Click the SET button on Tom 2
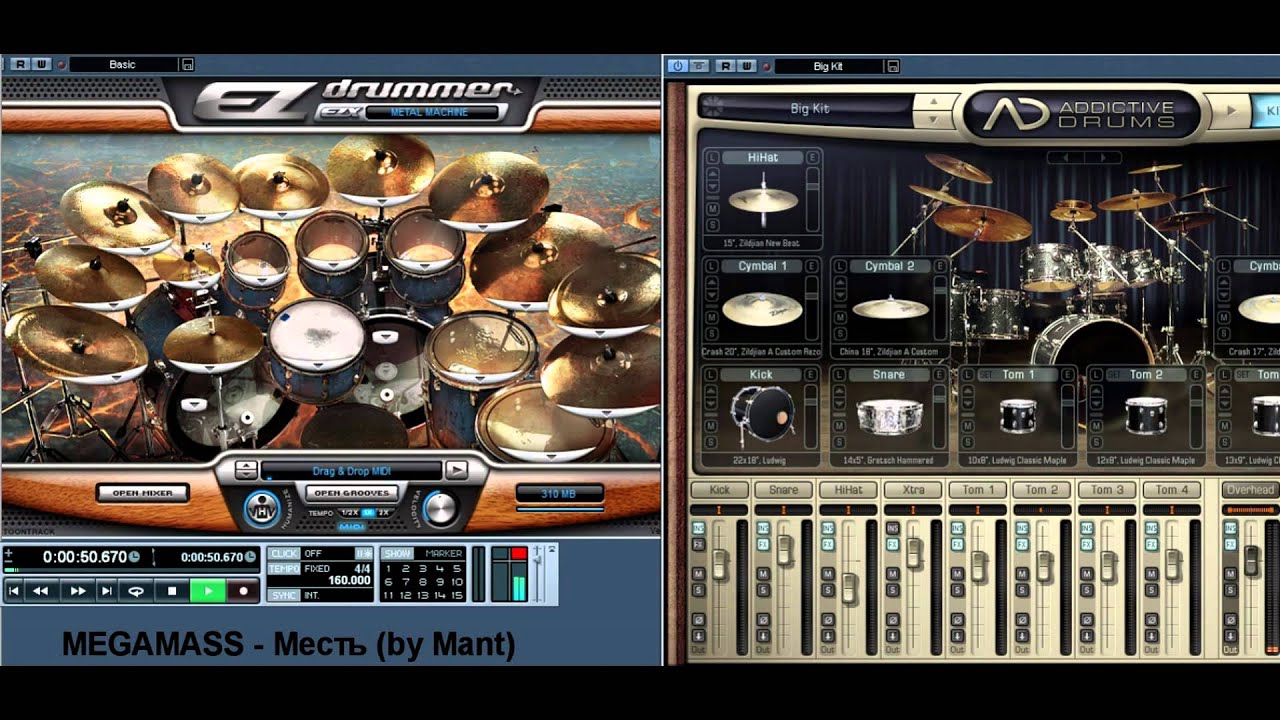1280x720 pixels. click(1114, 374)
